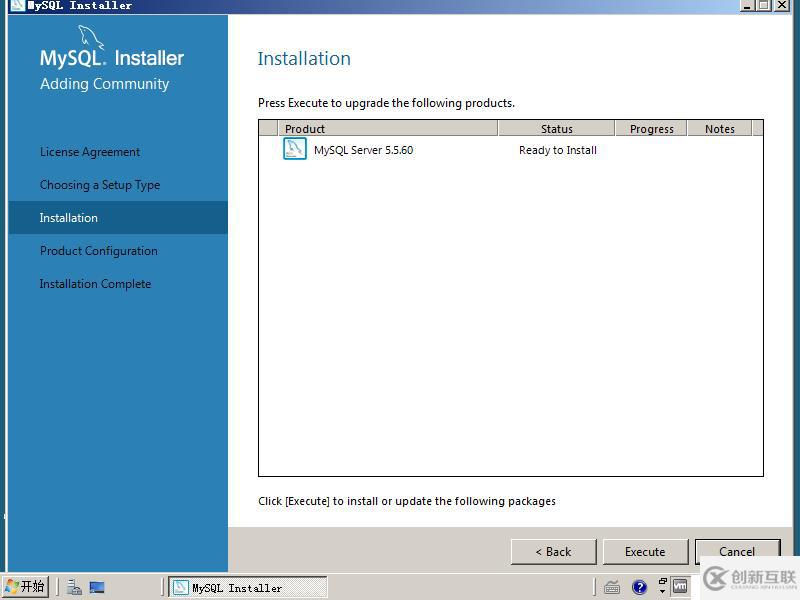Open the Windows Start button

[26, 586]
